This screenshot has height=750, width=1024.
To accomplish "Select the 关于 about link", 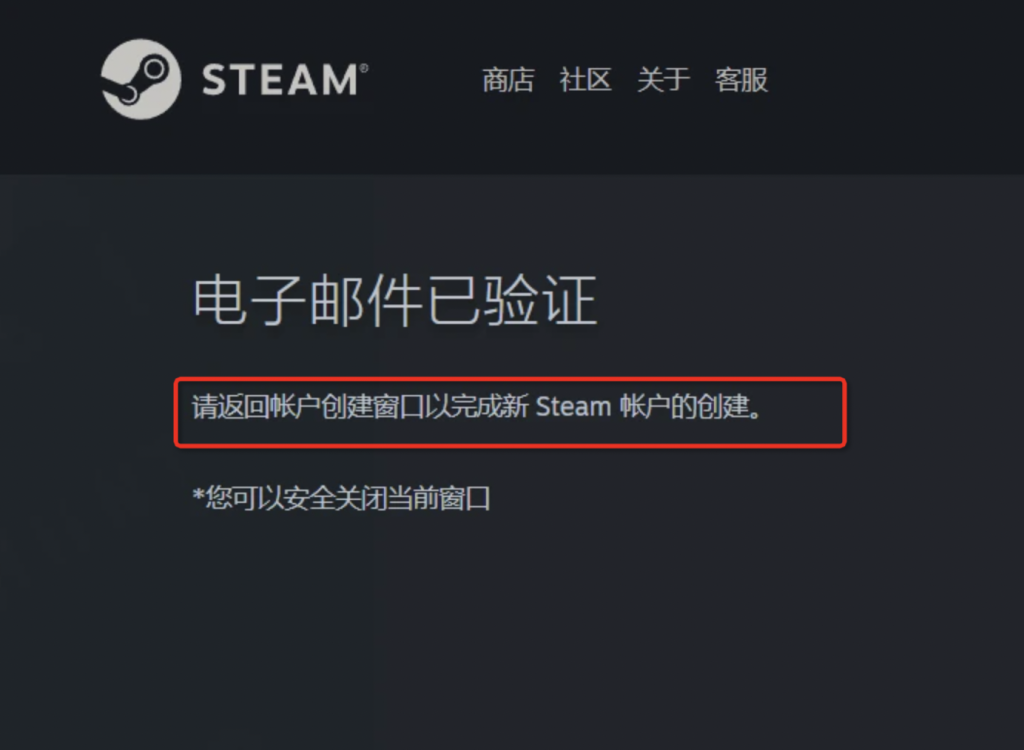I will 663,80.
